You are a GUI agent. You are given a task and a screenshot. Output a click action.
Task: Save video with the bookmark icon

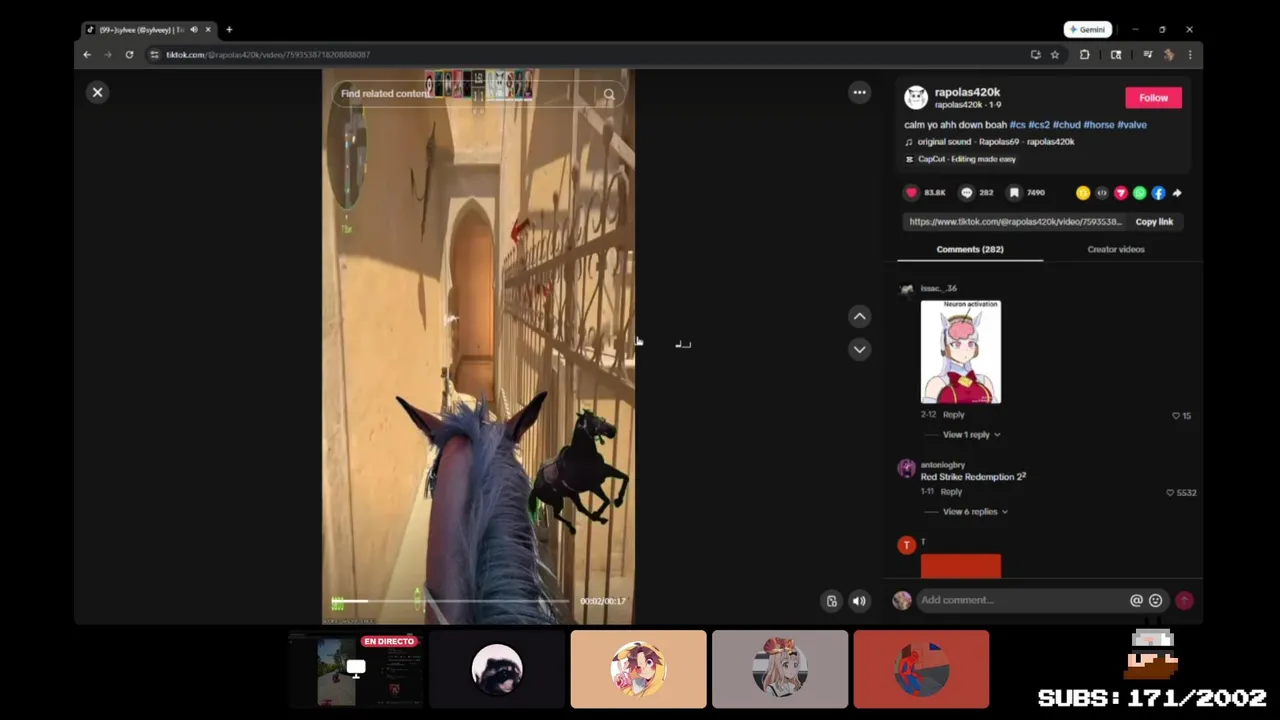tap(1014, 192)
